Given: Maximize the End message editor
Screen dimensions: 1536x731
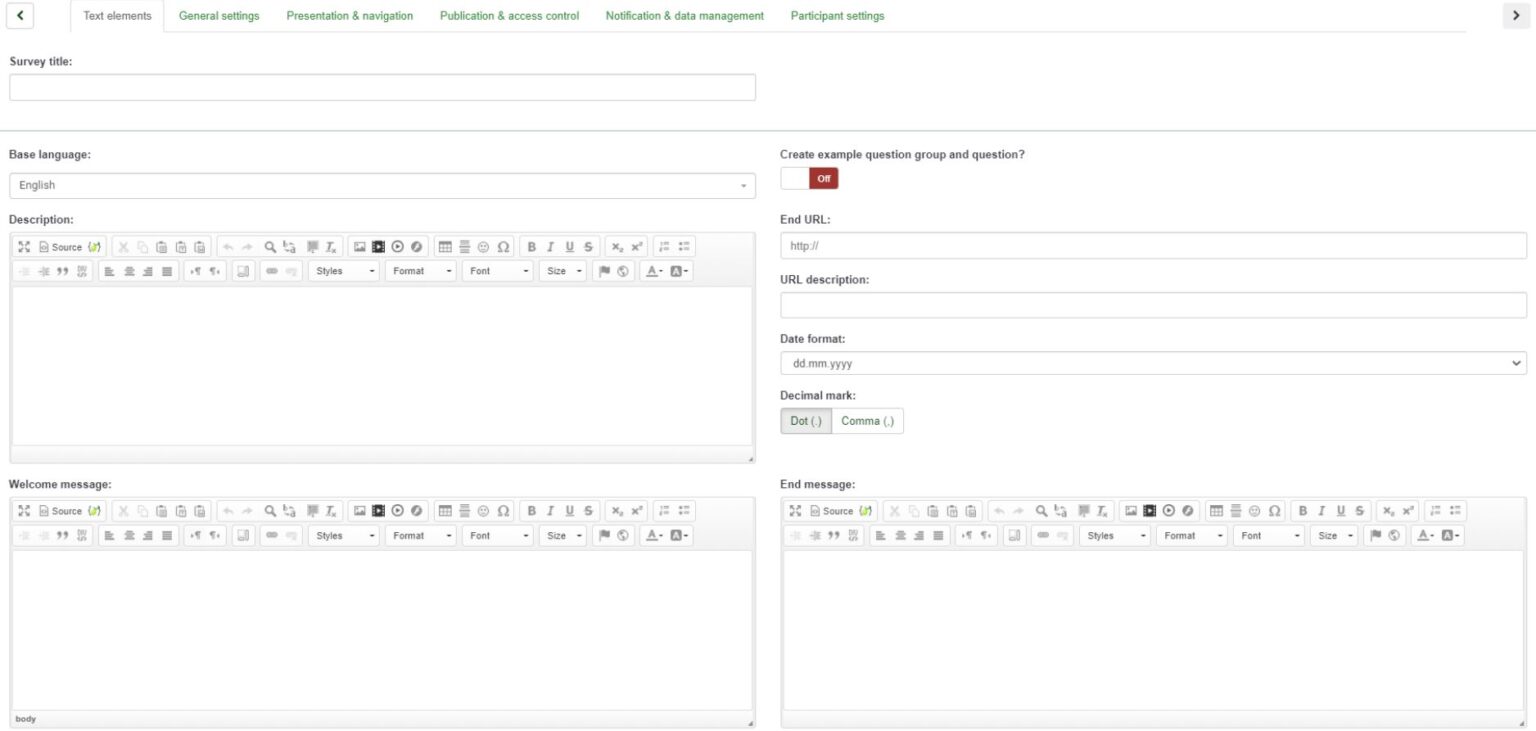Looking at the screenshot, I should coord(795,510).
